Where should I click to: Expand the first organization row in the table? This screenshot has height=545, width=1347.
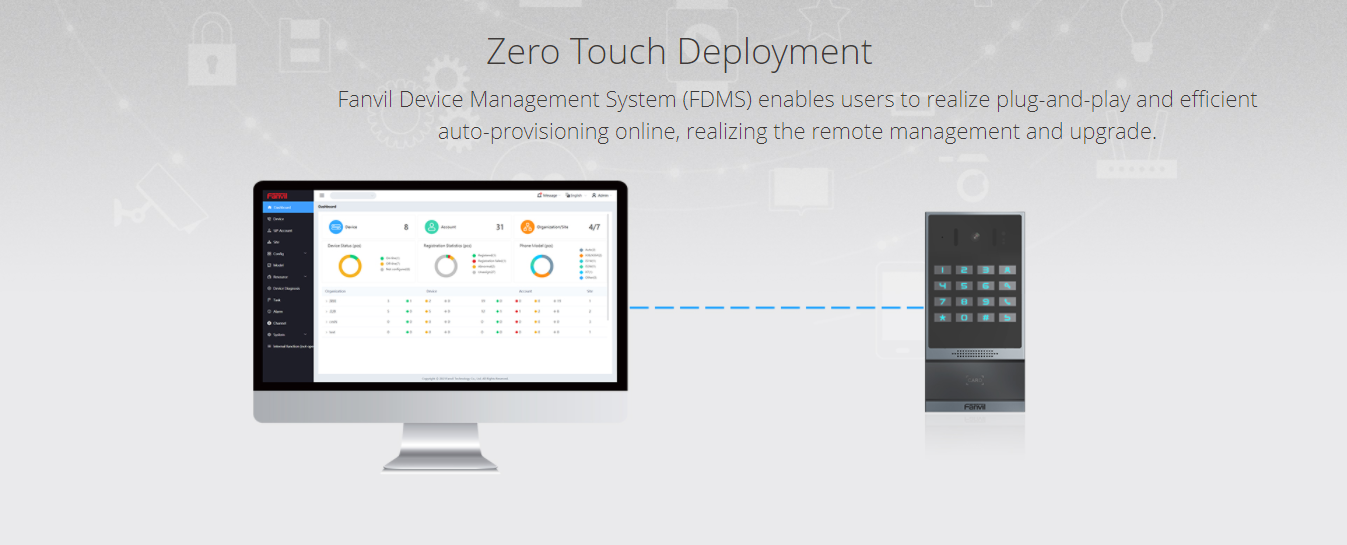pyautogui.click(x=326, y=301)
